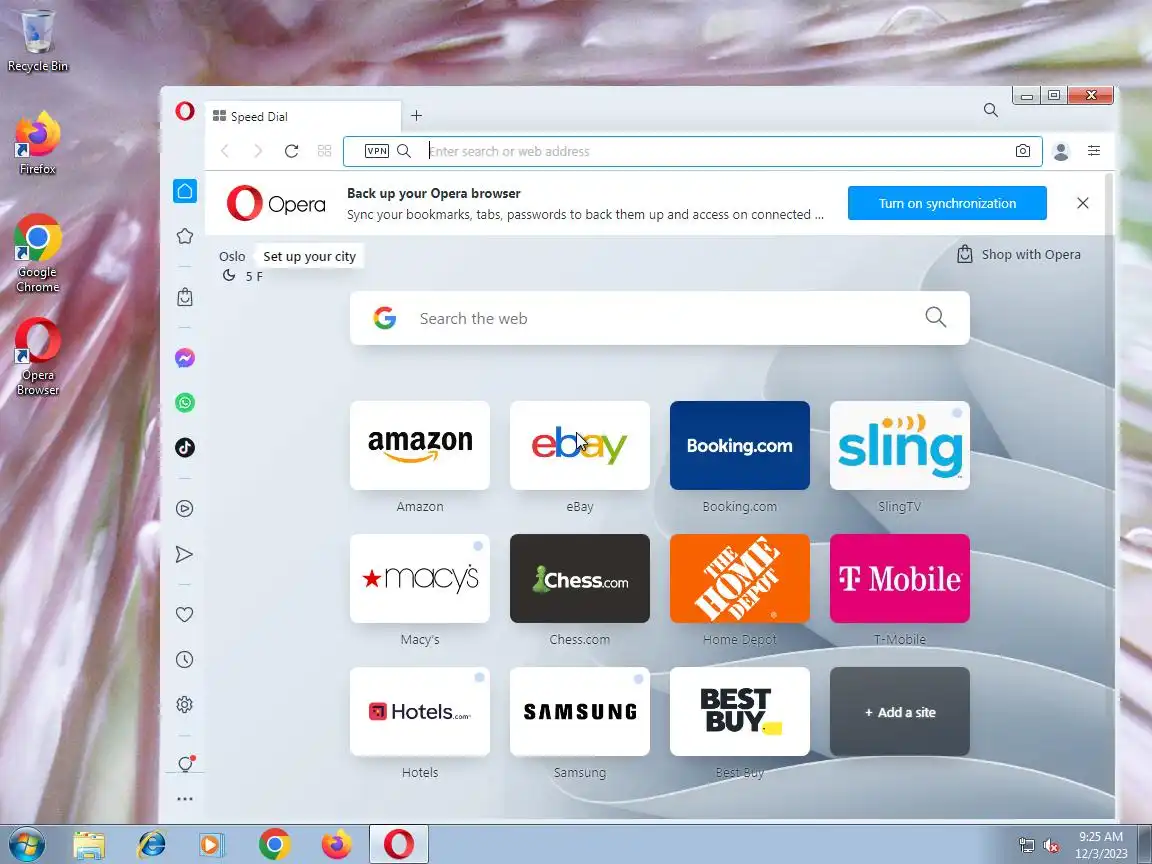The image size is (1152, 864).
Task: Open the account profile icon
Action: pos(1061,151)
